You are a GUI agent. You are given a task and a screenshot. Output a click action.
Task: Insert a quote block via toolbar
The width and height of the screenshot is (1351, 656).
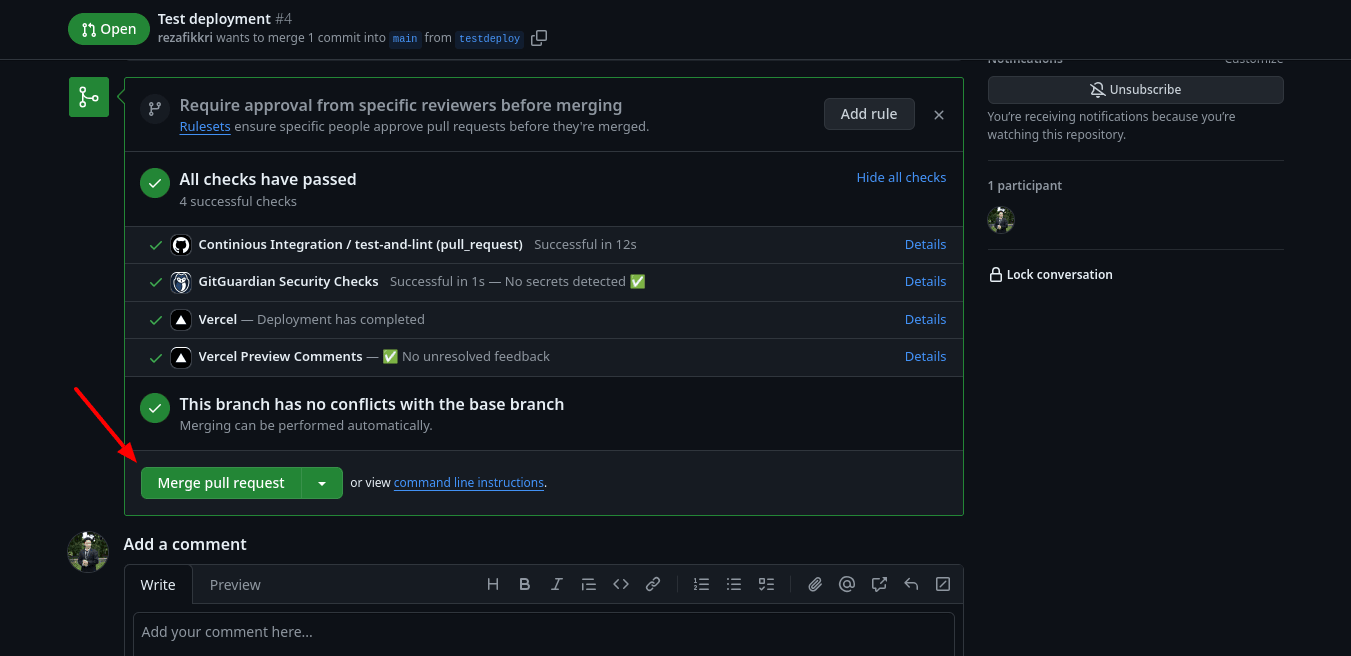click(x=589, y=584)
